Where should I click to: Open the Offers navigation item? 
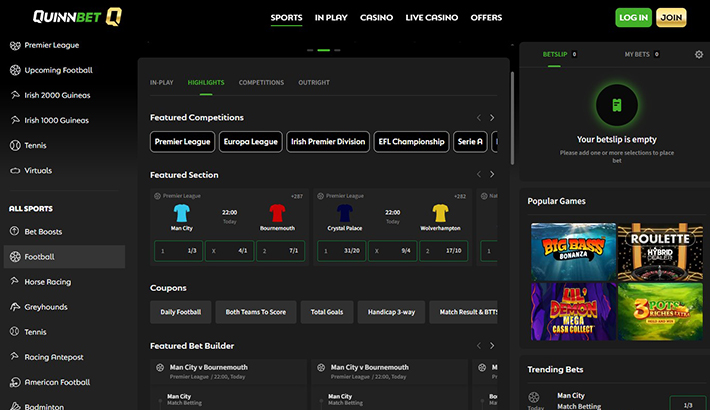point(486,18)
